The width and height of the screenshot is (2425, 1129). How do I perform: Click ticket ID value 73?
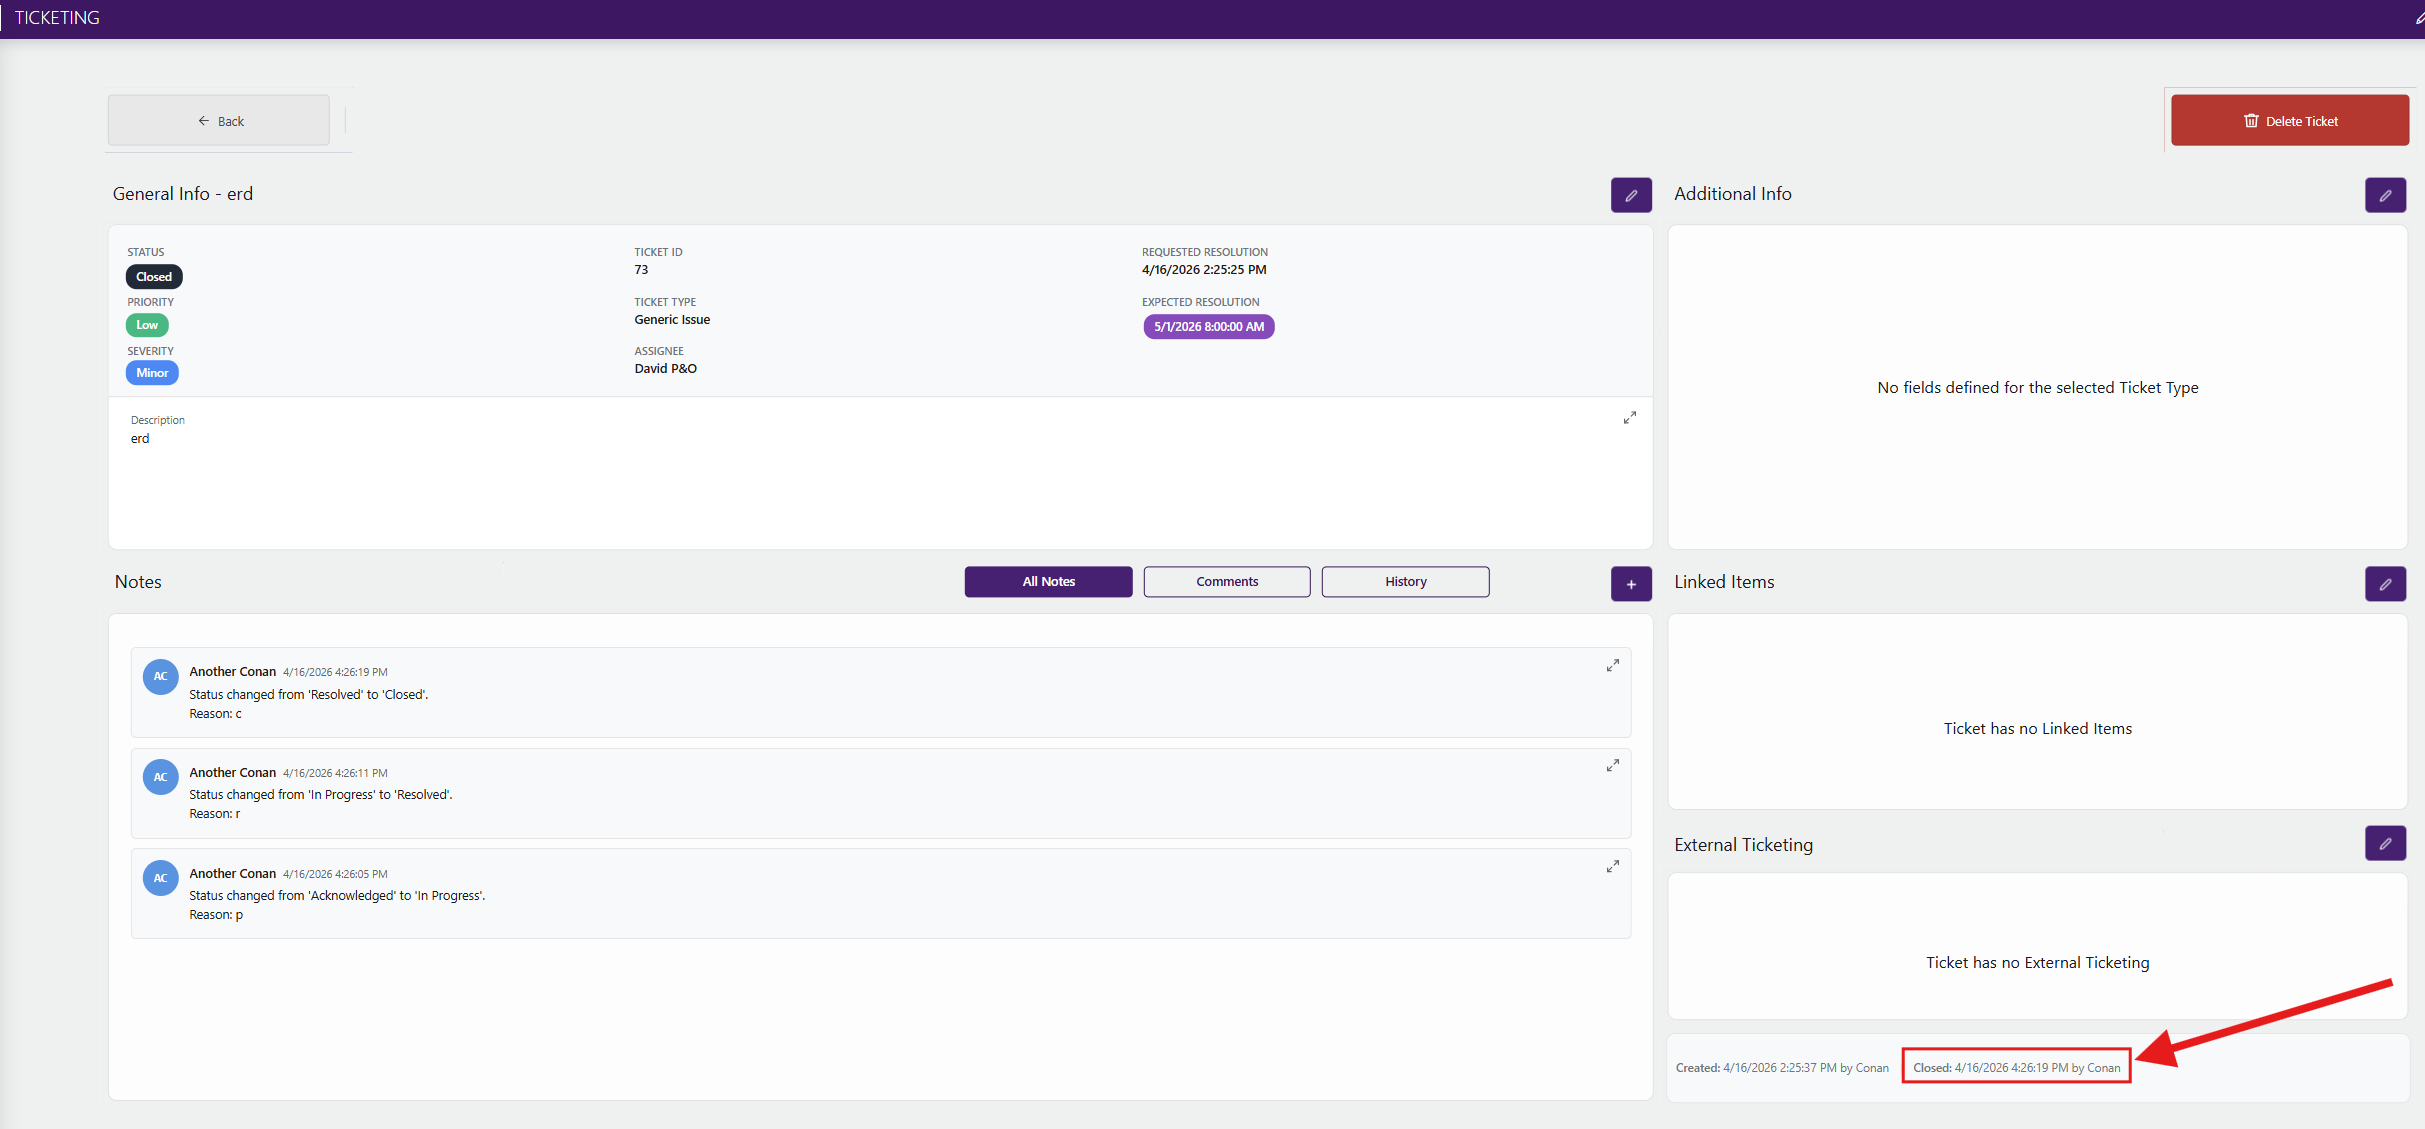pyautogui.click(x=641, y=270)
